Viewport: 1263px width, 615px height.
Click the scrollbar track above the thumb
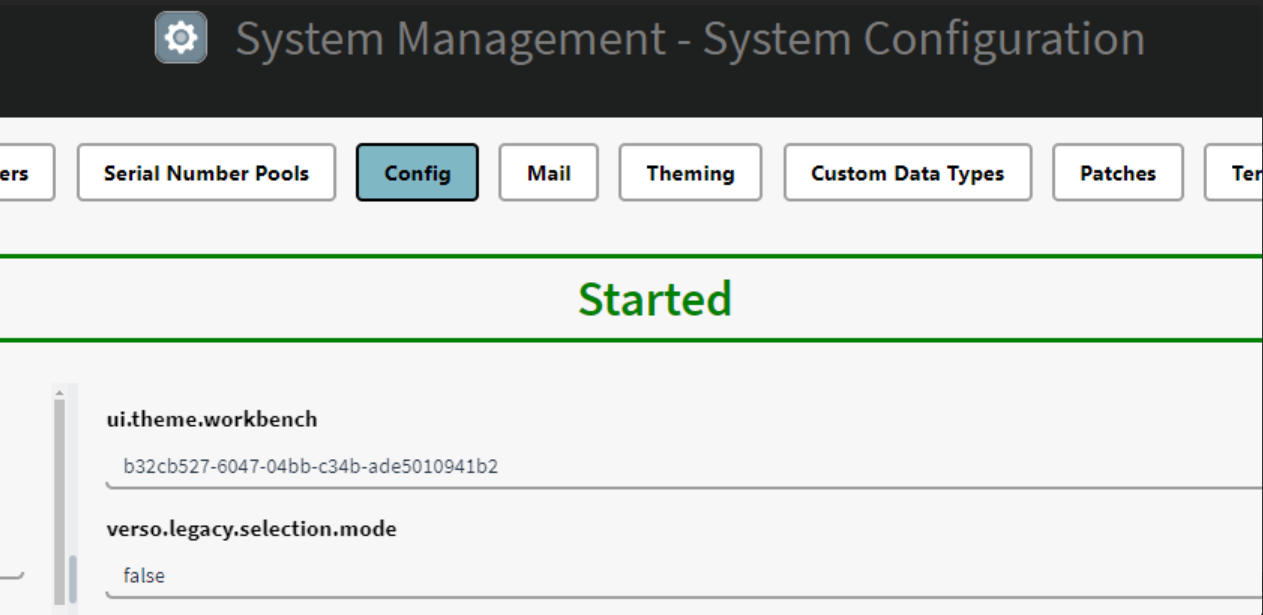(60, 470)
